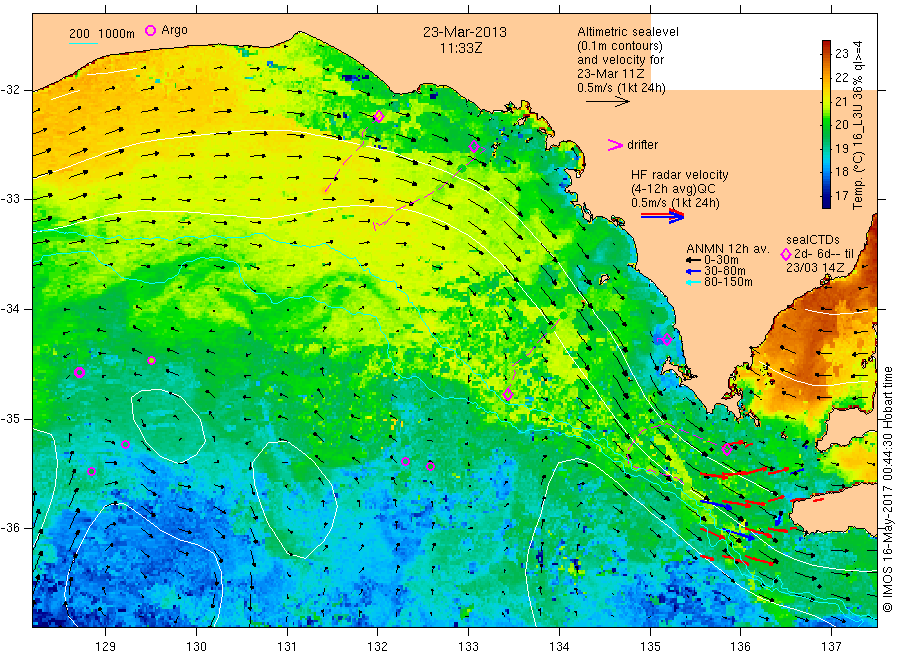Click the blue 30-80m ANMN legend arrow
The image size is (900, 660).
tap(694, 271)
